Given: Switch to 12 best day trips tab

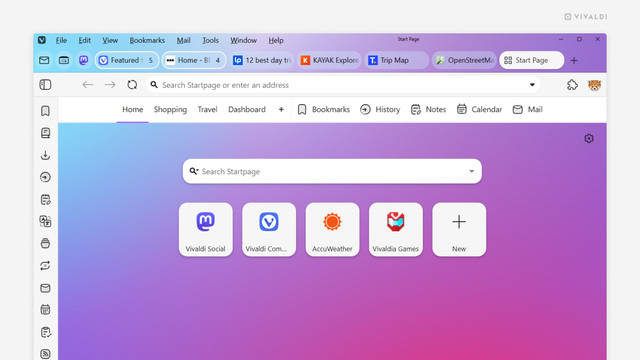Looking at the screenshot, I should pyautogui.click(x=262, y=60).
